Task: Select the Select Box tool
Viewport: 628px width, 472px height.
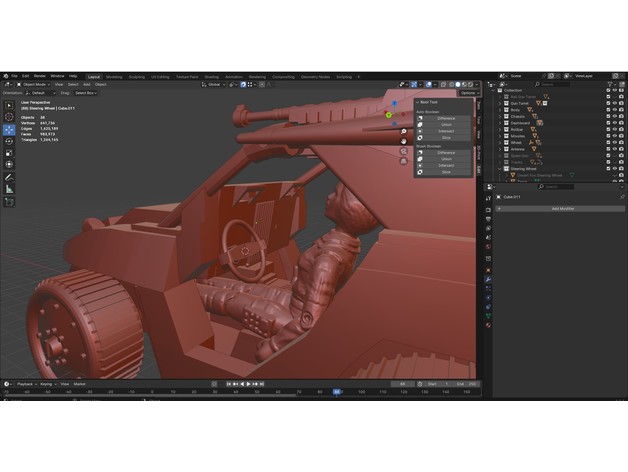Action: (9, 105)
